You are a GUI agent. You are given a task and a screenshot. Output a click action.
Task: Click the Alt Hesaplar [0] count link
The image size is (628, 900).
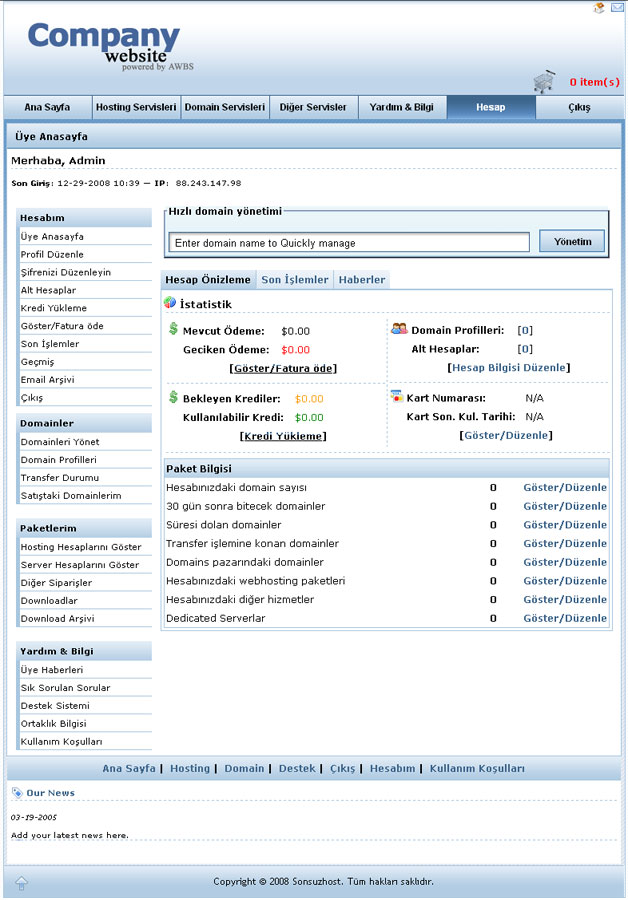pyautogui.click(x=525, y=349)
